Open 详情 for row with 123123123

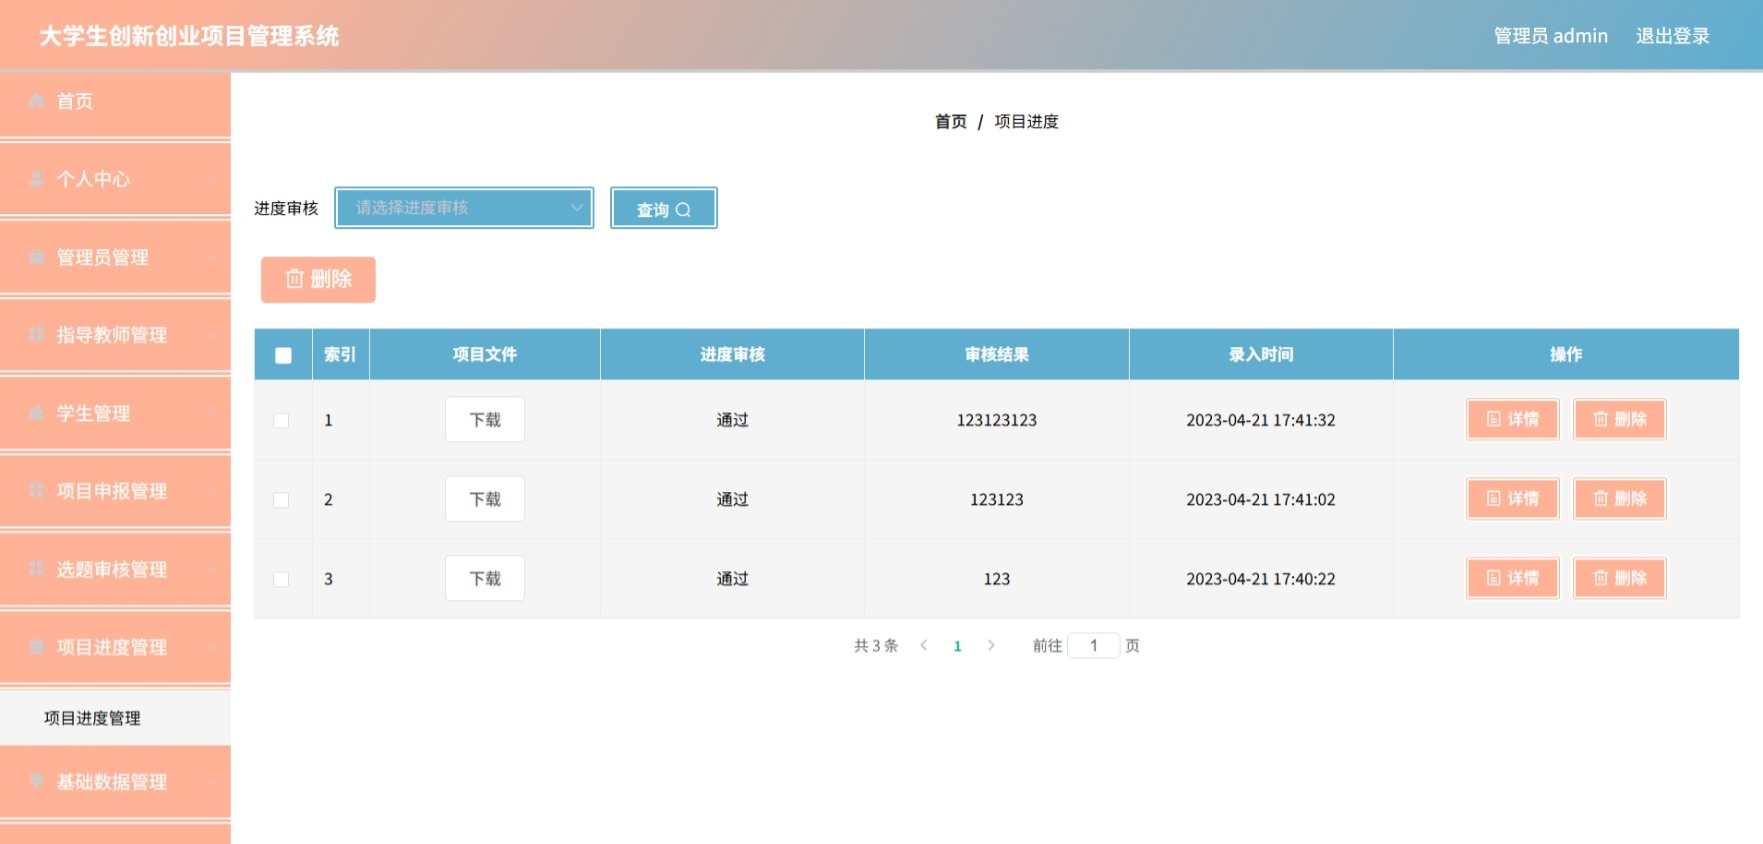1513,419
